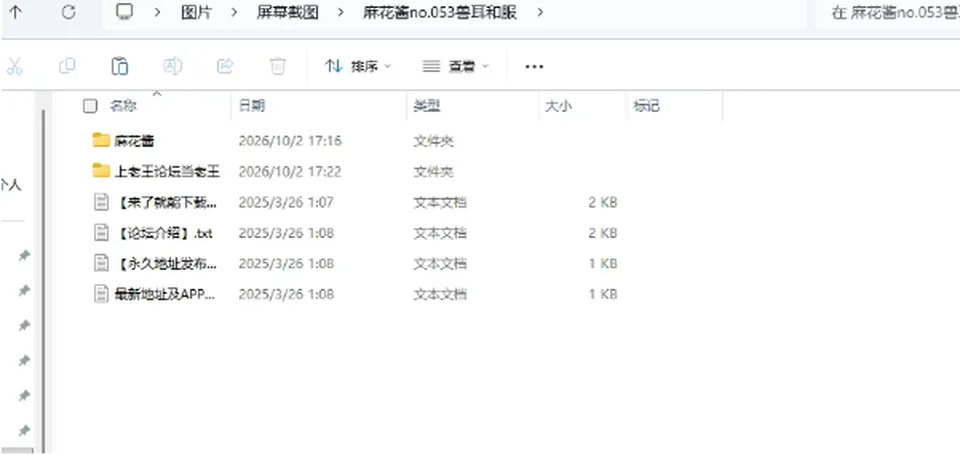Select the 【论坛介绍】.txt file icon

pos(101,233)
